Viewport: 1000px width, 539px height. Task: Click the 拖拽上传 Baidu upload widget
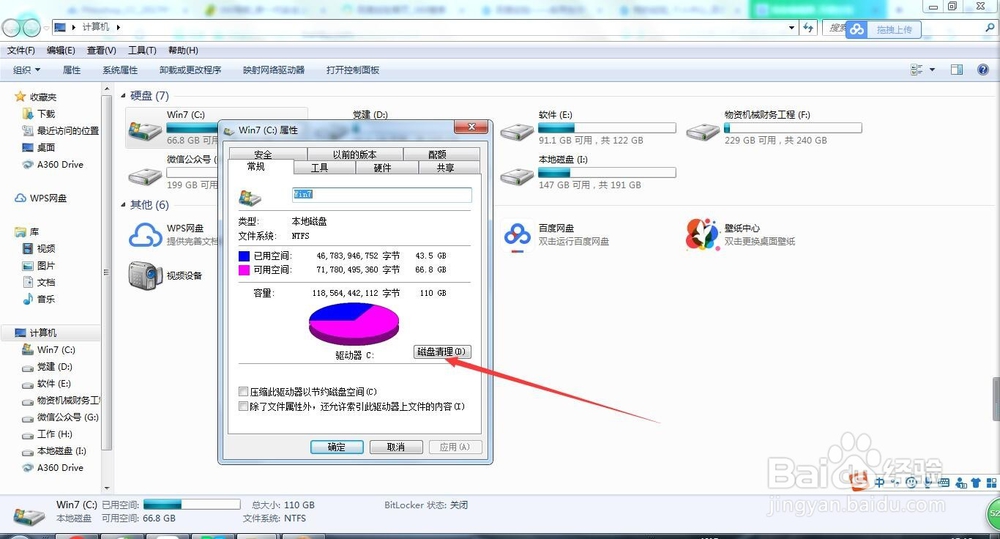pyautogui.click(x=883, y=29)
